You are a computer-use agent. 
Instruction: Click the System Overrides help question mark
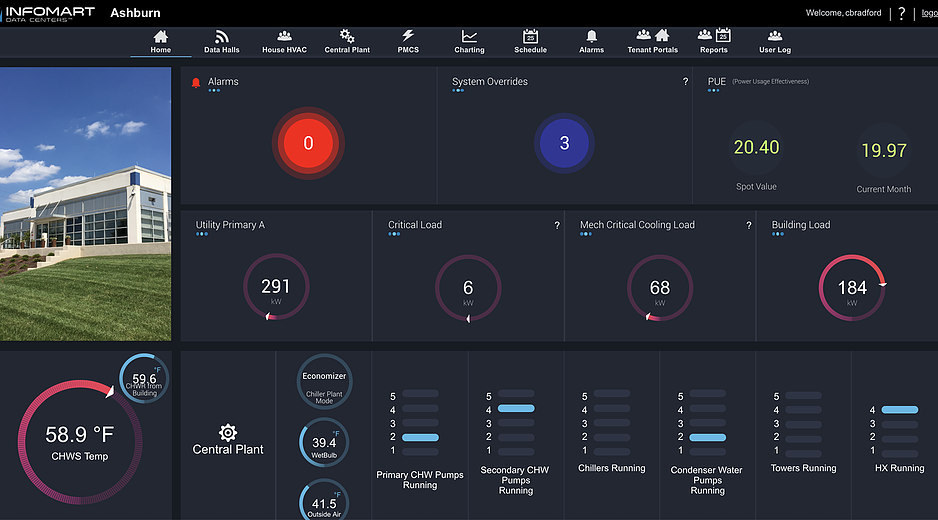pyautogui.click(x=685, y=81)
